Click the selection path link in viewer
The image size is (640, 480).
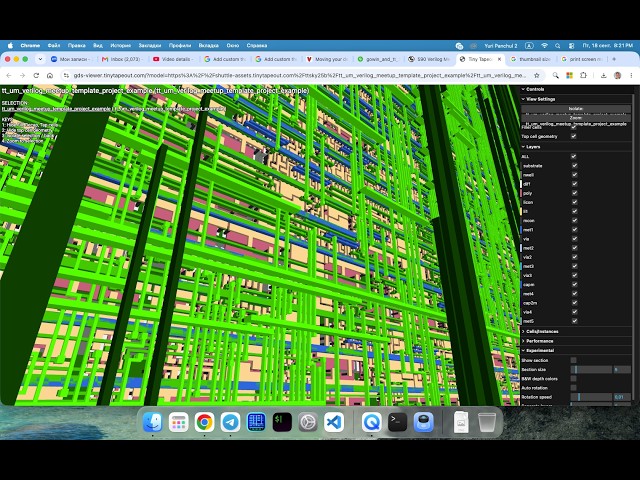coord(113,109)
